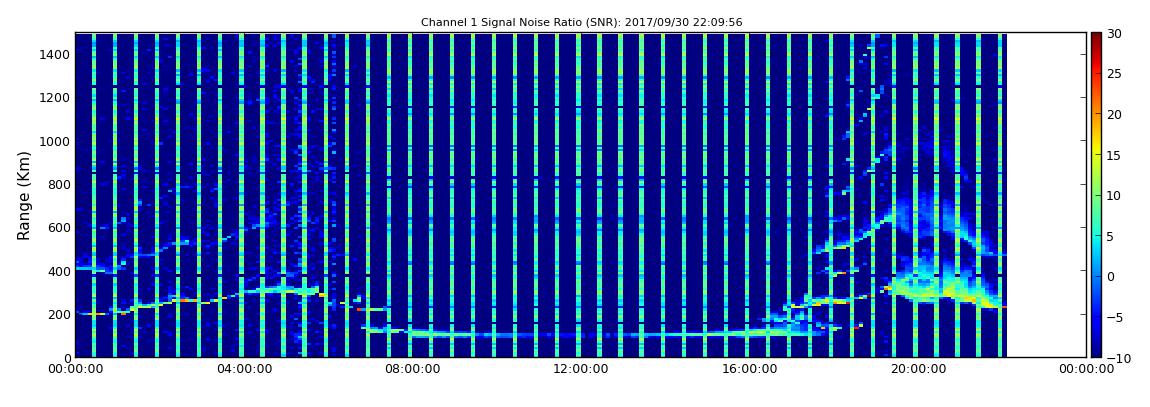Click the y-axis tick label 600

pos(59,227)
